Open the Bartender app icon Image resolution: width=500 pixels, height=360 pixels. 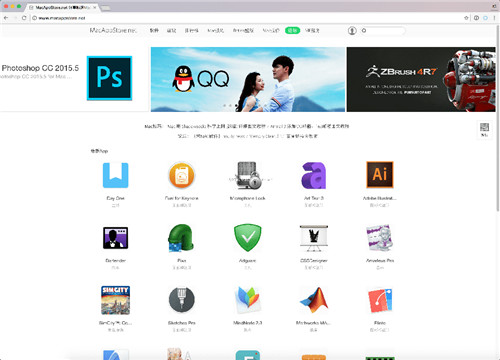click(x=115, y=238)
